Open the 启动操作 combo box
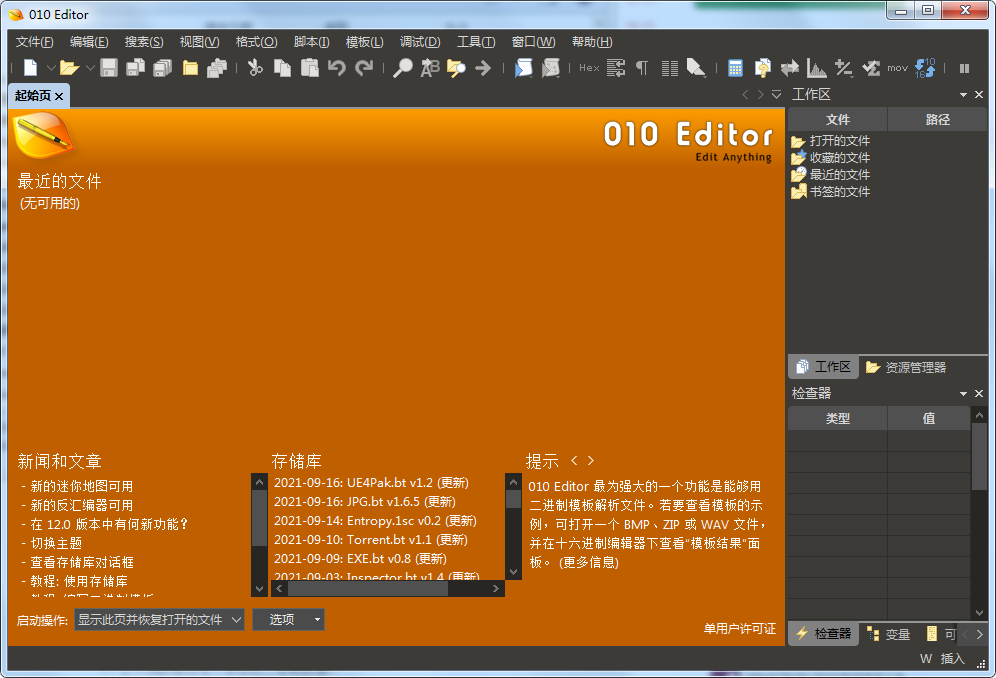 click(x=159, y=620)
